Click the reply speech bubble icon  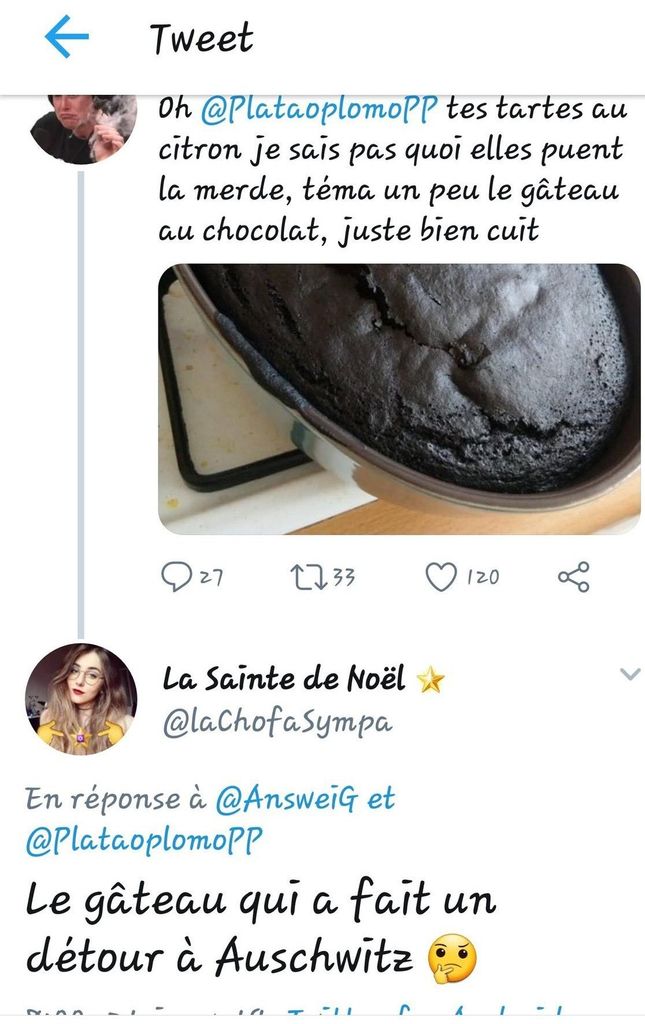click(x=175, y=577)
